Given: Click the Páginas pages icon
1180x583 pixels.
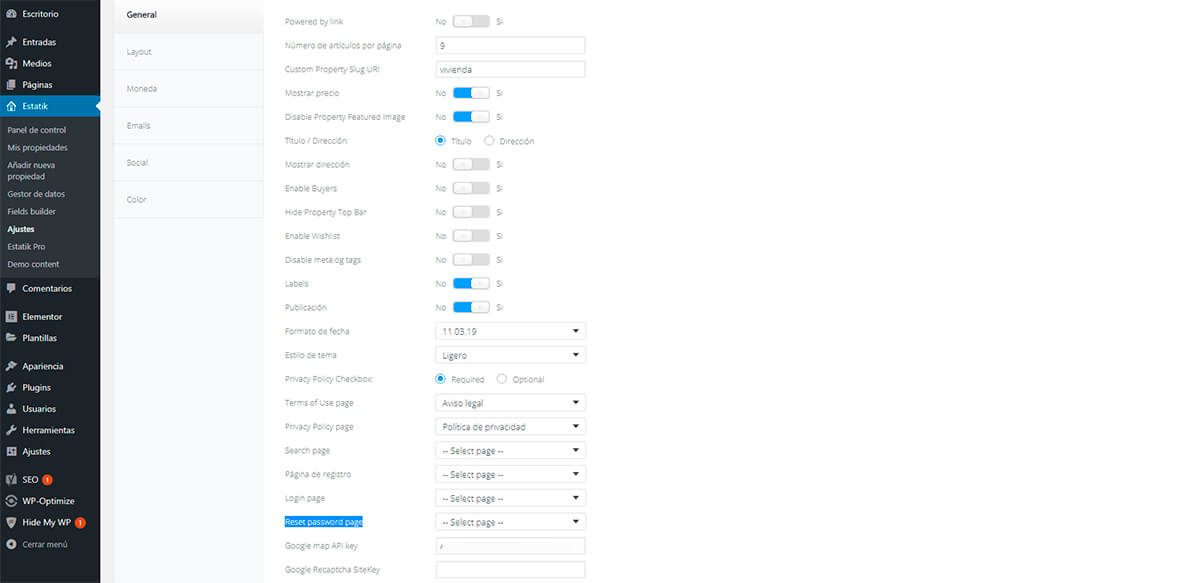Looking at the screenshot, I should click(11, 85).
